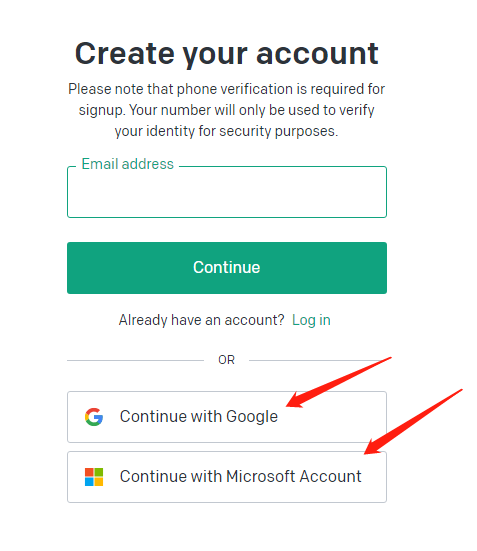Click the divider line right of OR

tap(318, 360)
